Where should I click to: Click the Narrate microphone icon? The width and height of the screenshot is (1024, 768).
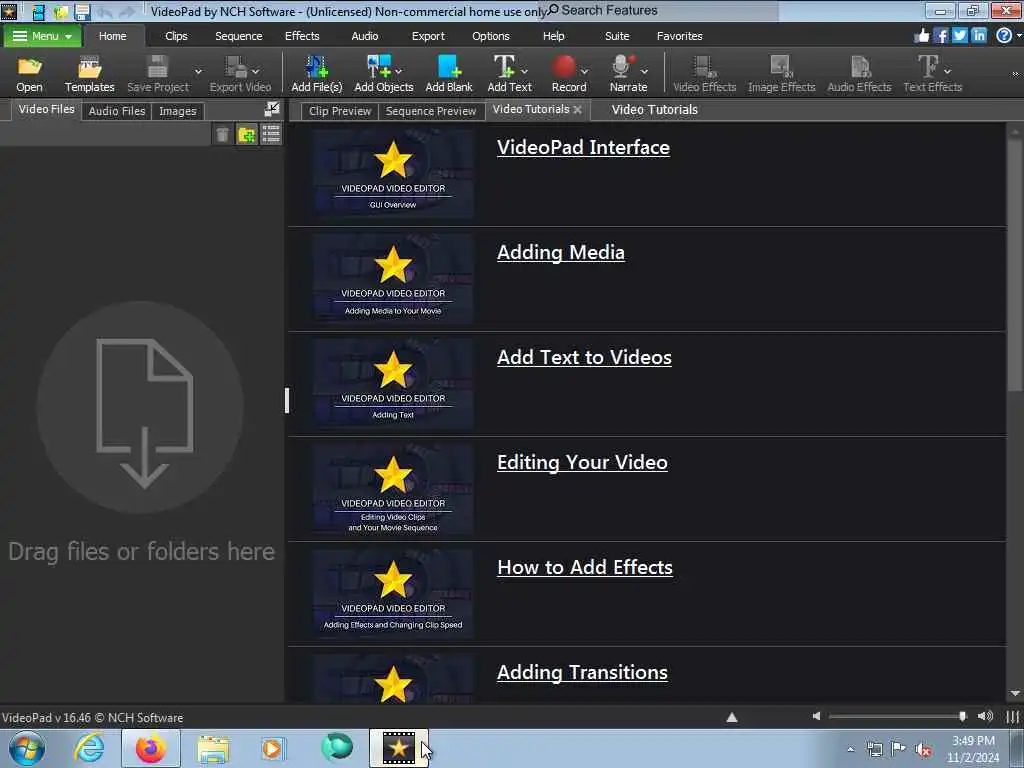(x=623, y=67)
